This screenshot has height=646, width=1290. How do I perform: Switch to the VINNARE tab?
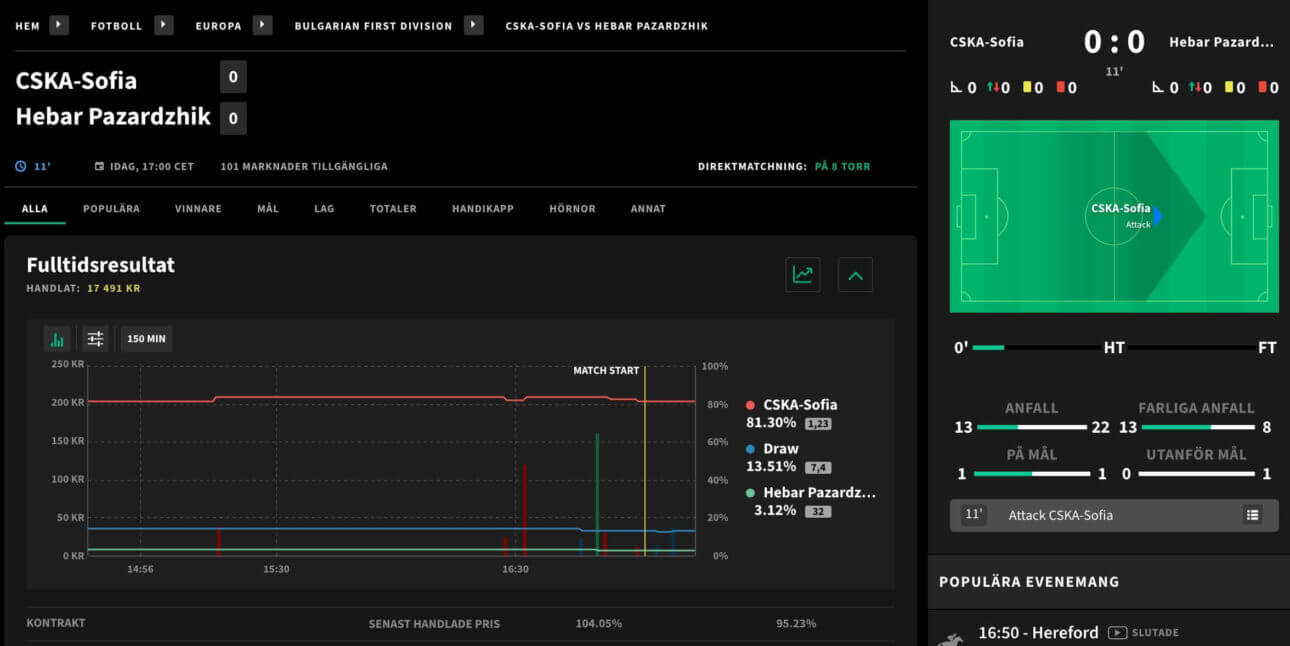198,209
